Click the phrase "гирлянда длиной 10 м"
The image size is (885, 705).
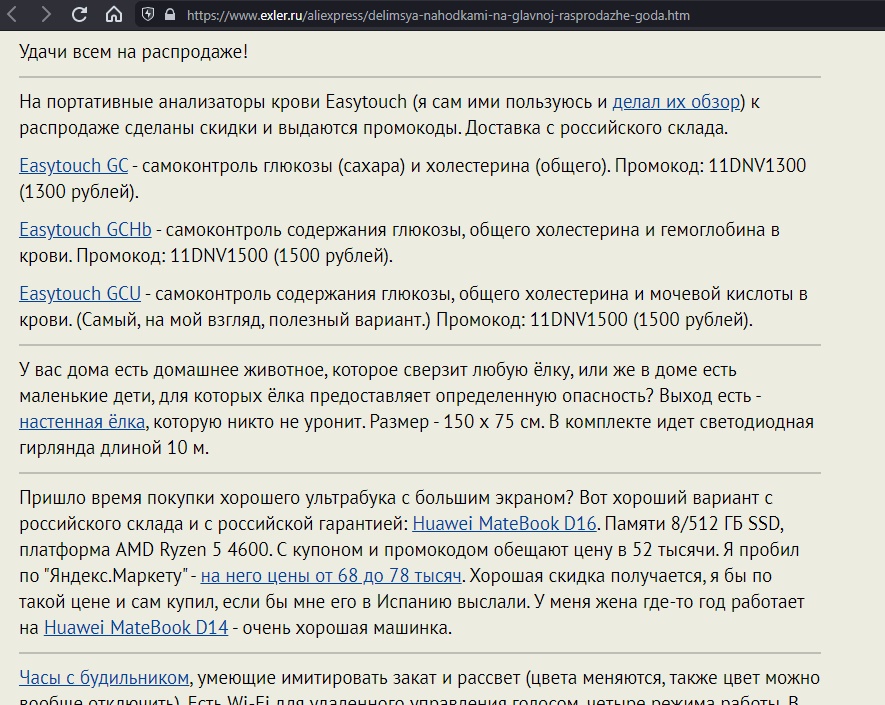112,448
